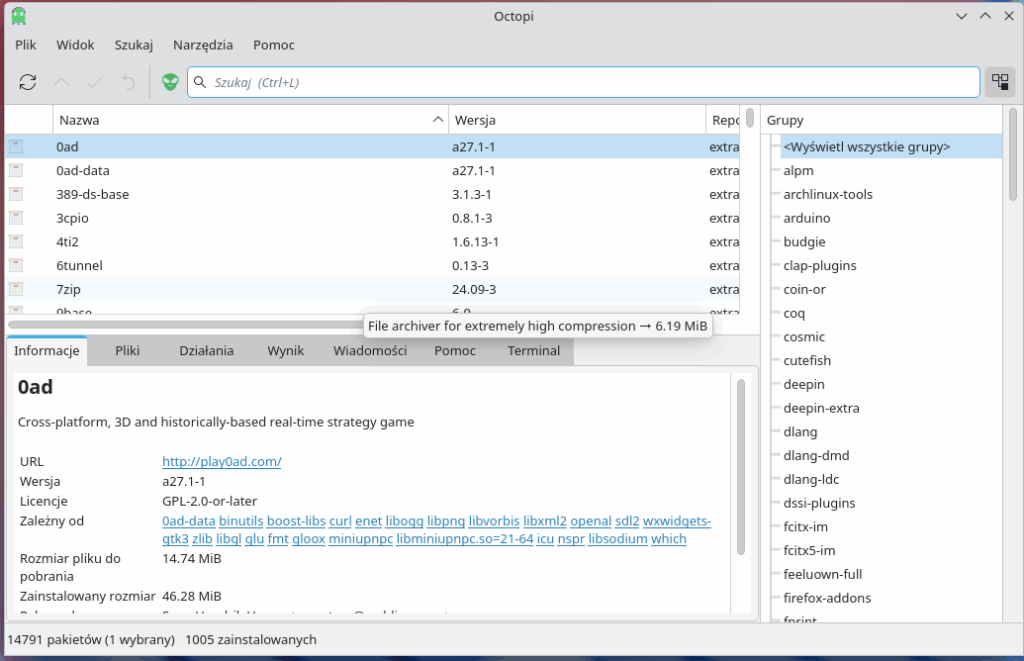Select the archlinux-tools group
This screenshot has width=1024, height=661.
(827, 195)
